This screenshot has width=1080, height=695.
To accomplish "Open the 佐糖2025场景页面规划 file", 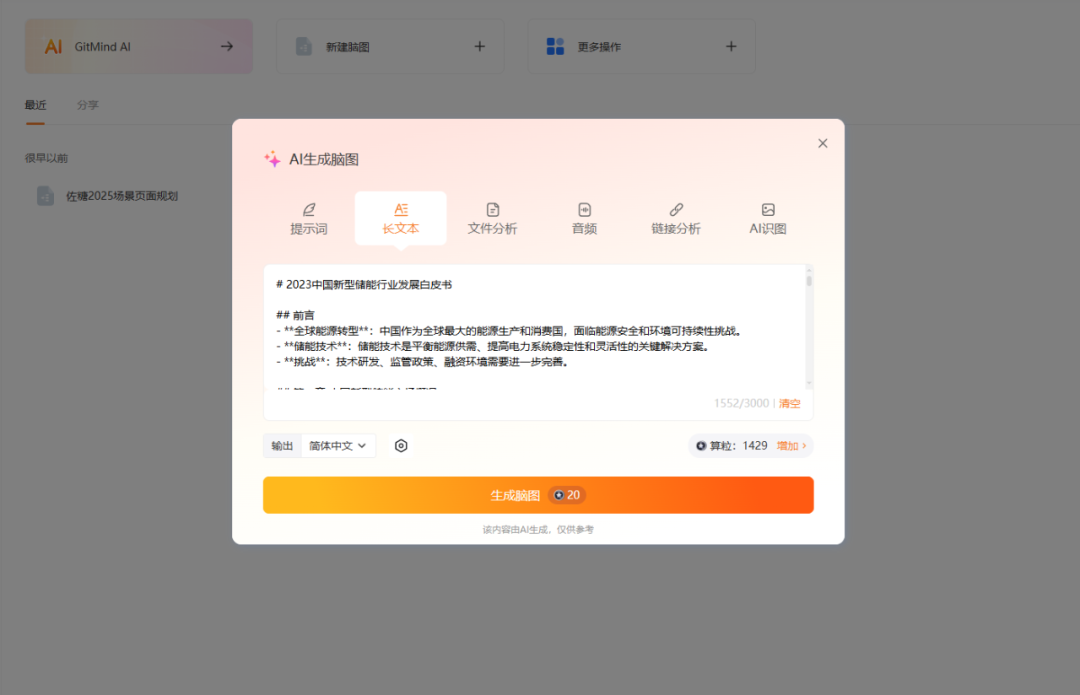I will coord(122,196).
